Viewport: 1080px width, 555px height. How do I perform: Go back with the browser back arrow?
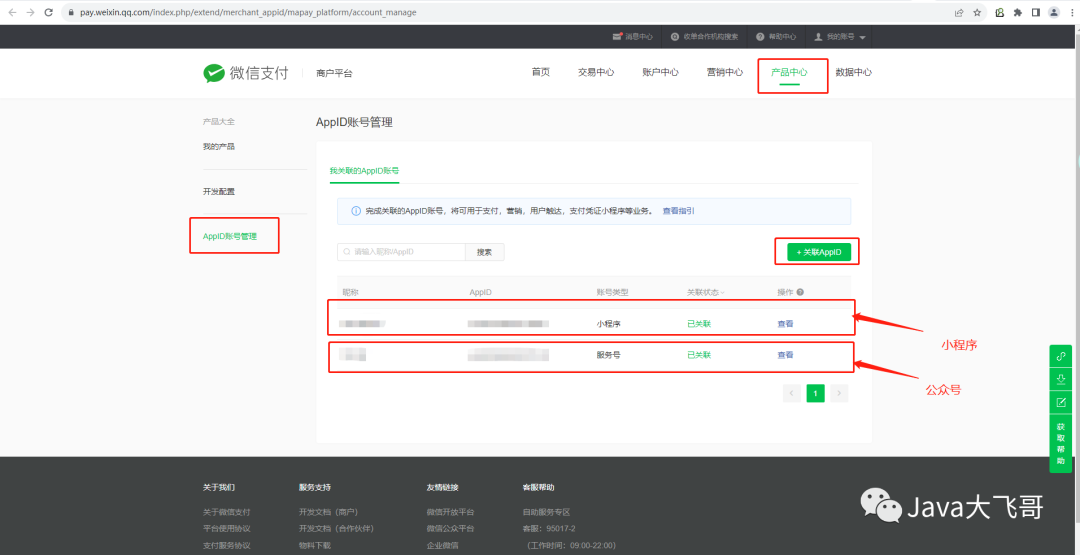click(12, 12)
